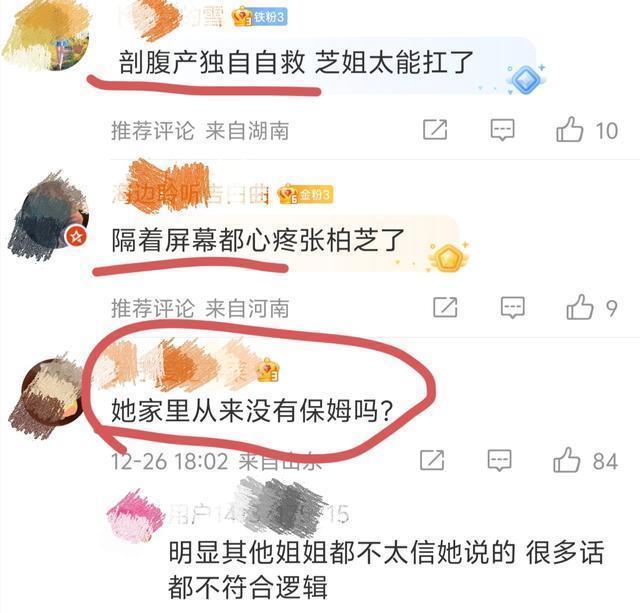Reply to the 隔着屏幕都心疼张柏芝了 comment
Image resolution: width=640 pixels, height=613 pixels.
coord(513,307)
